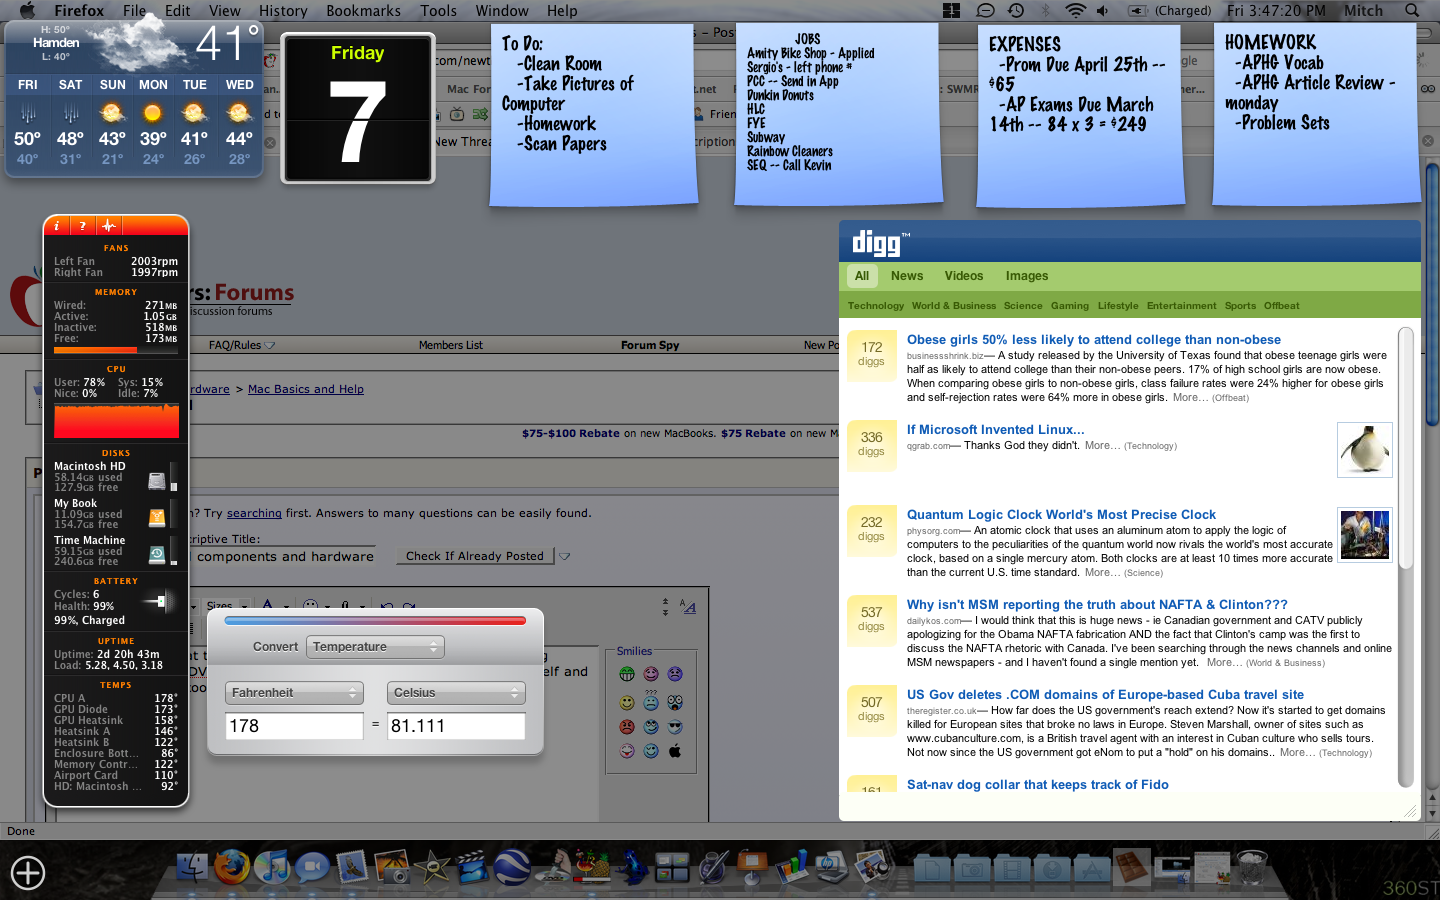Click the Spaces icon in the menu bar
Image resolution: width=1440 pixels, height=900 pixels.
pos(952,10)
